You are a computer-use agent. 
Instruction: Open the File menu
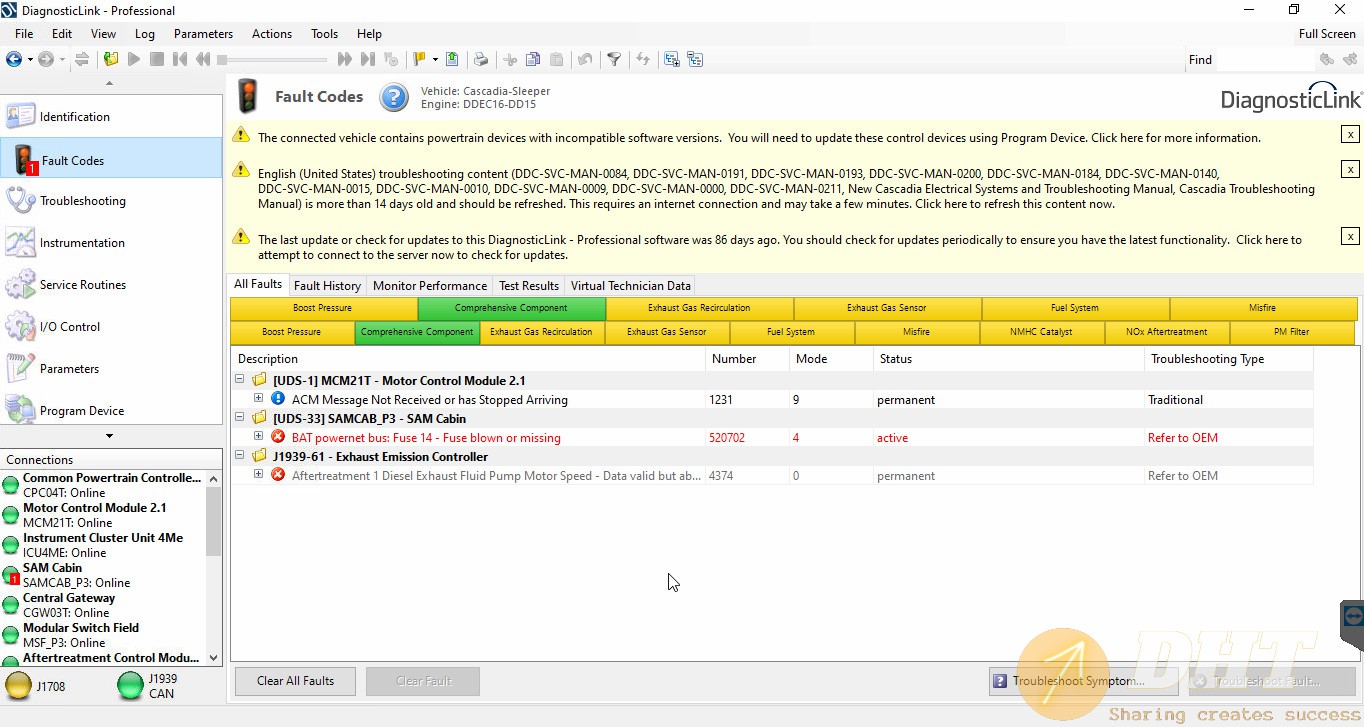pyautogui.click(x=24, y=33)
